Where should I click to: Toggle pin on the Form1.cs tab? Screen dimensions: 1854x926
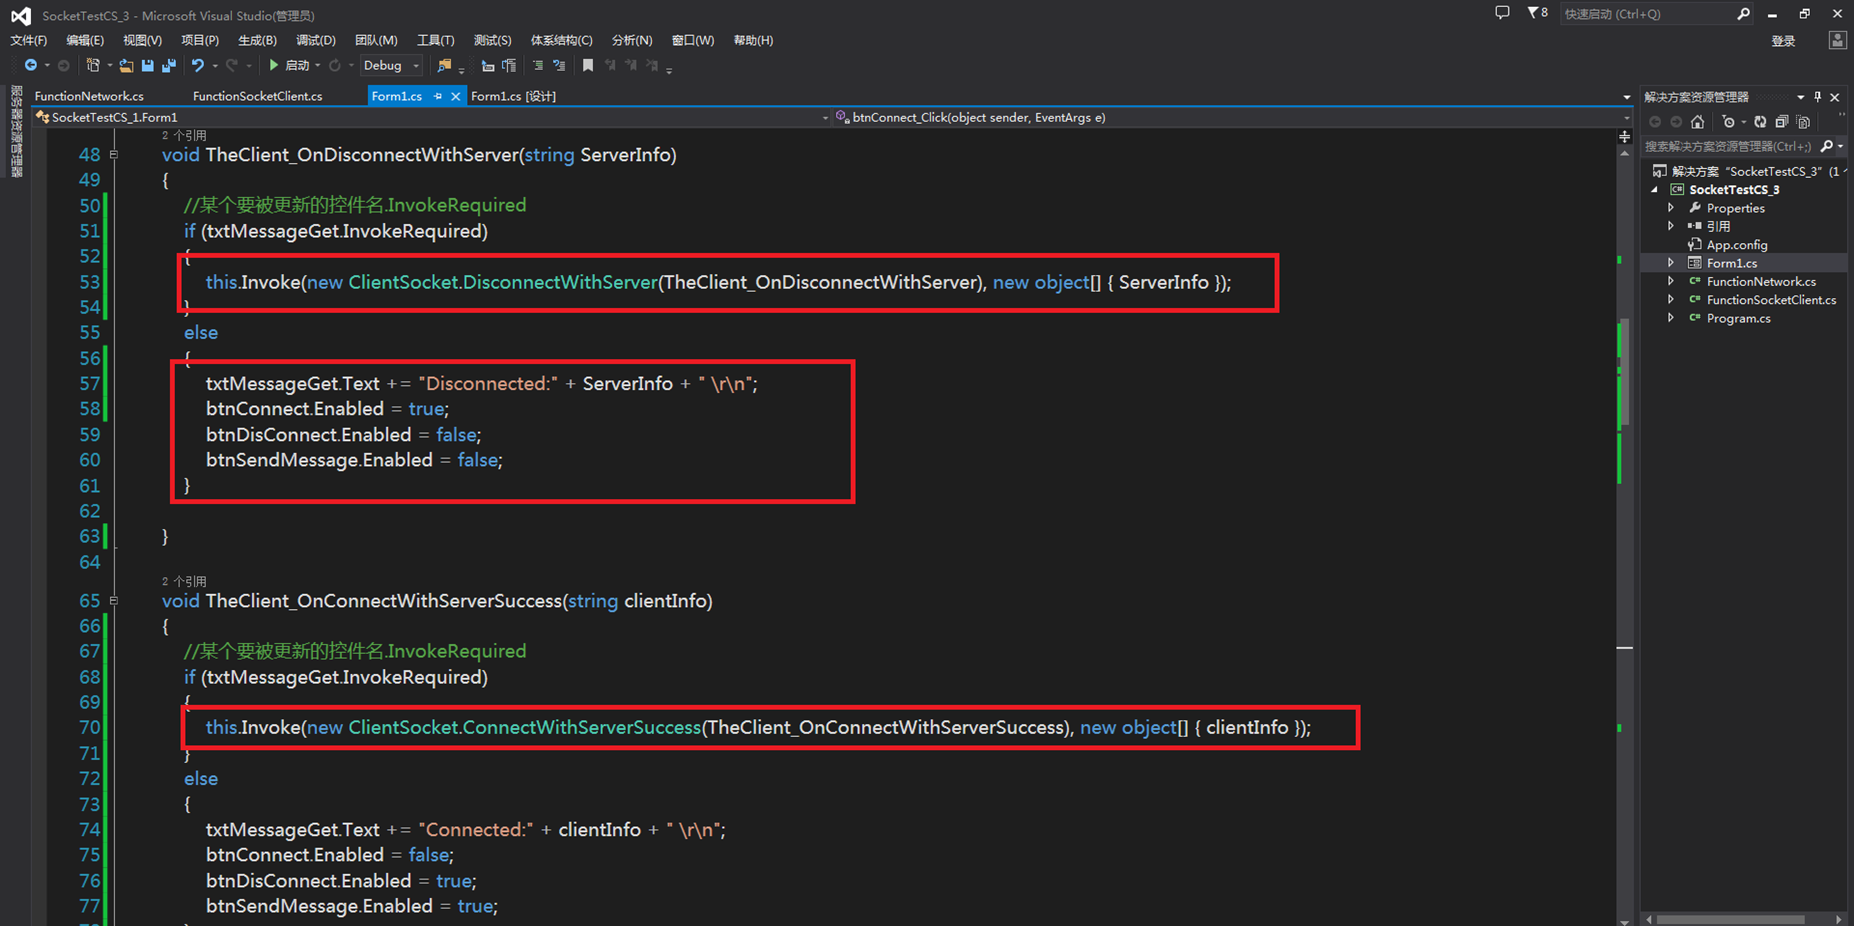coord(438,96)
